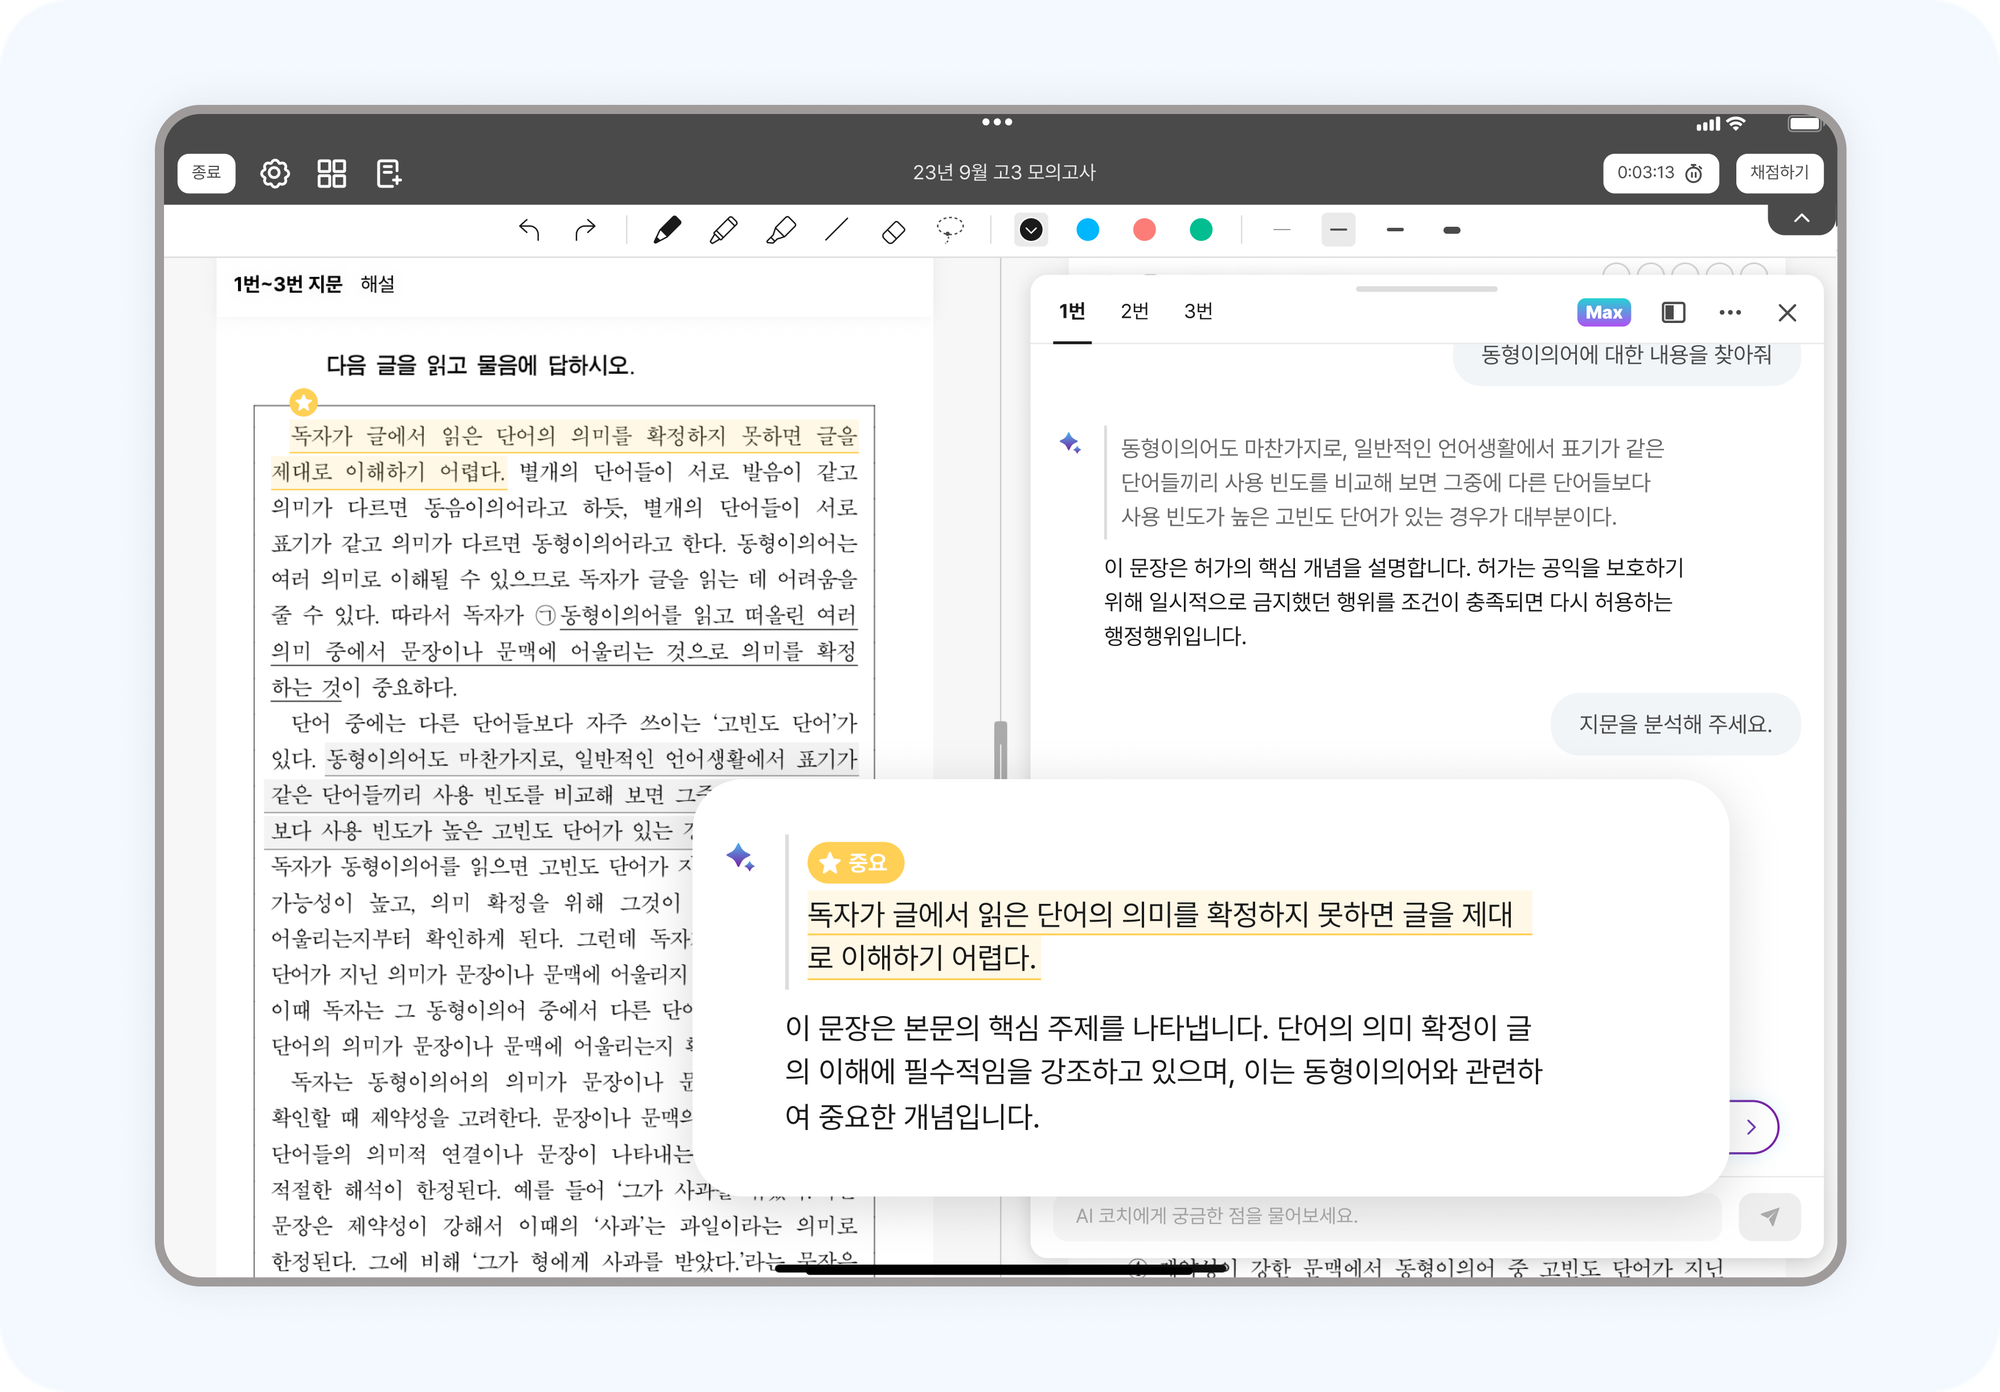The image size is (2000, 1392).
Task: Toggle the Max mode badge
Action: point(1603,313)
